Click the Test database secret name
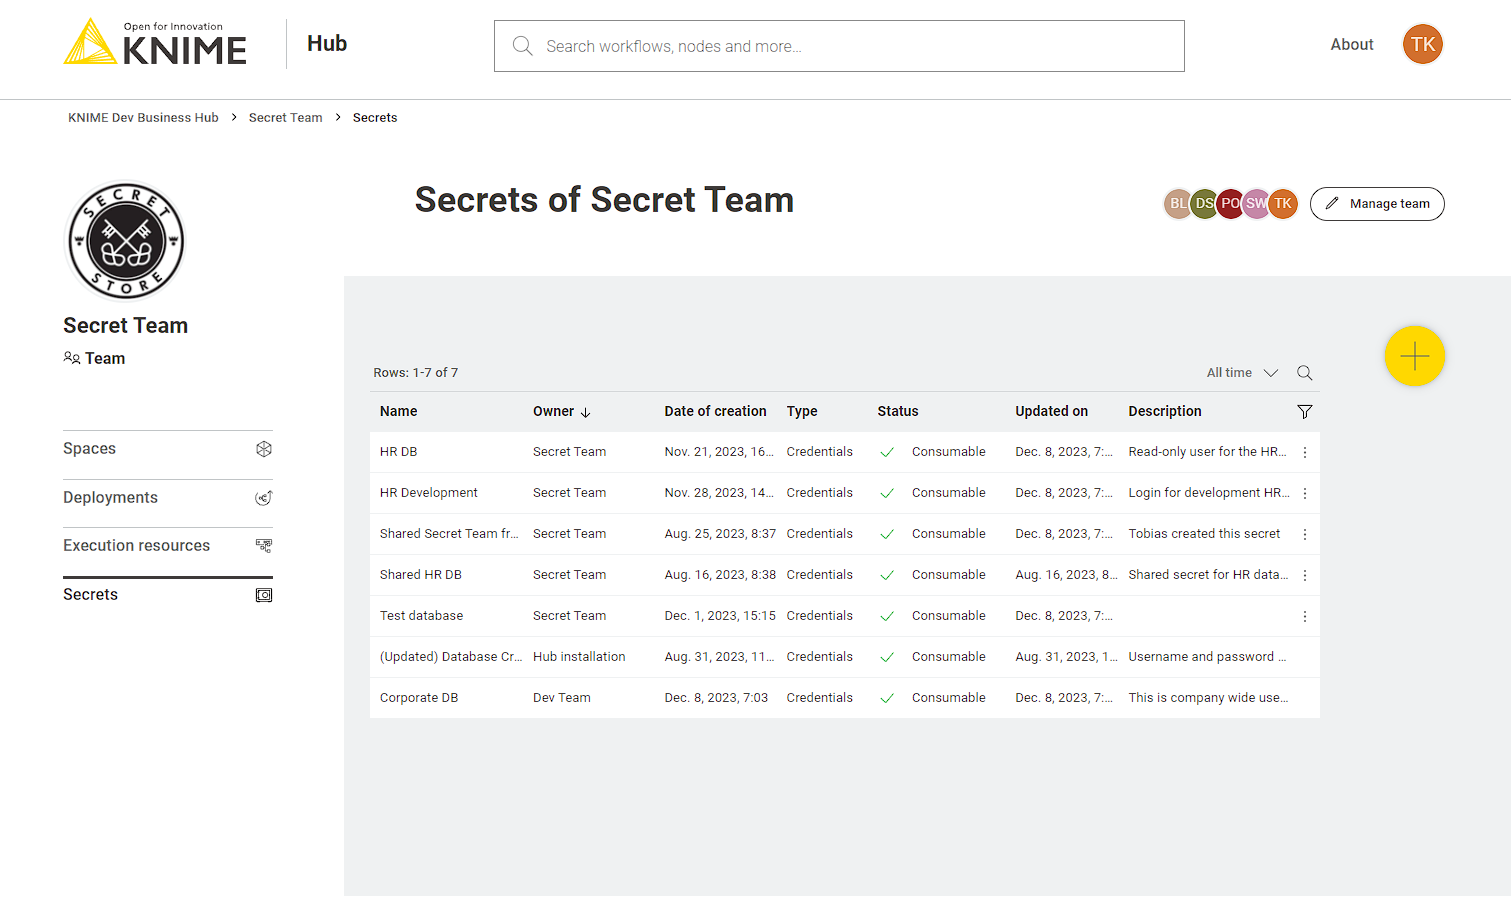The image size is (1511, 917). point(422,616)
